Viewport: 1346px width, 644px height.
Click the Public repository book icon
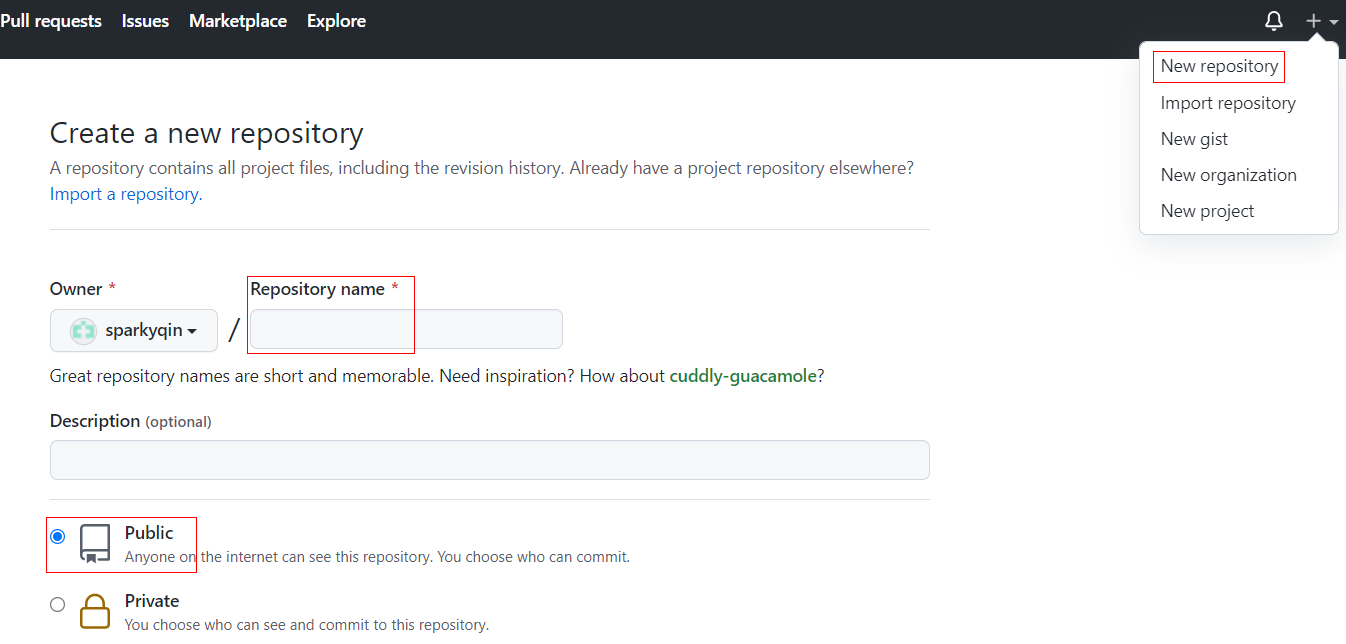click(x=95, y=543)
